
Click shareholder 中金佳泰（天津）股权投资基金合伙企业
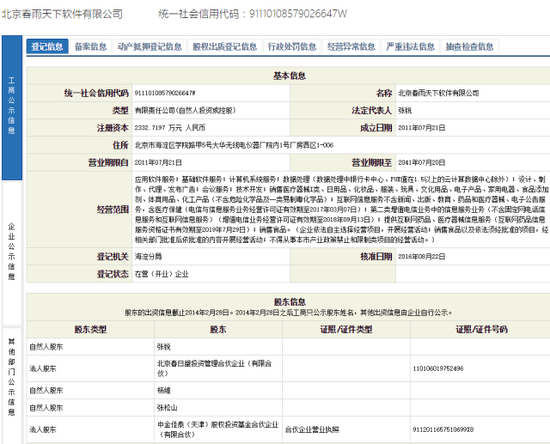pyautogui.click(x=217, y=429)
